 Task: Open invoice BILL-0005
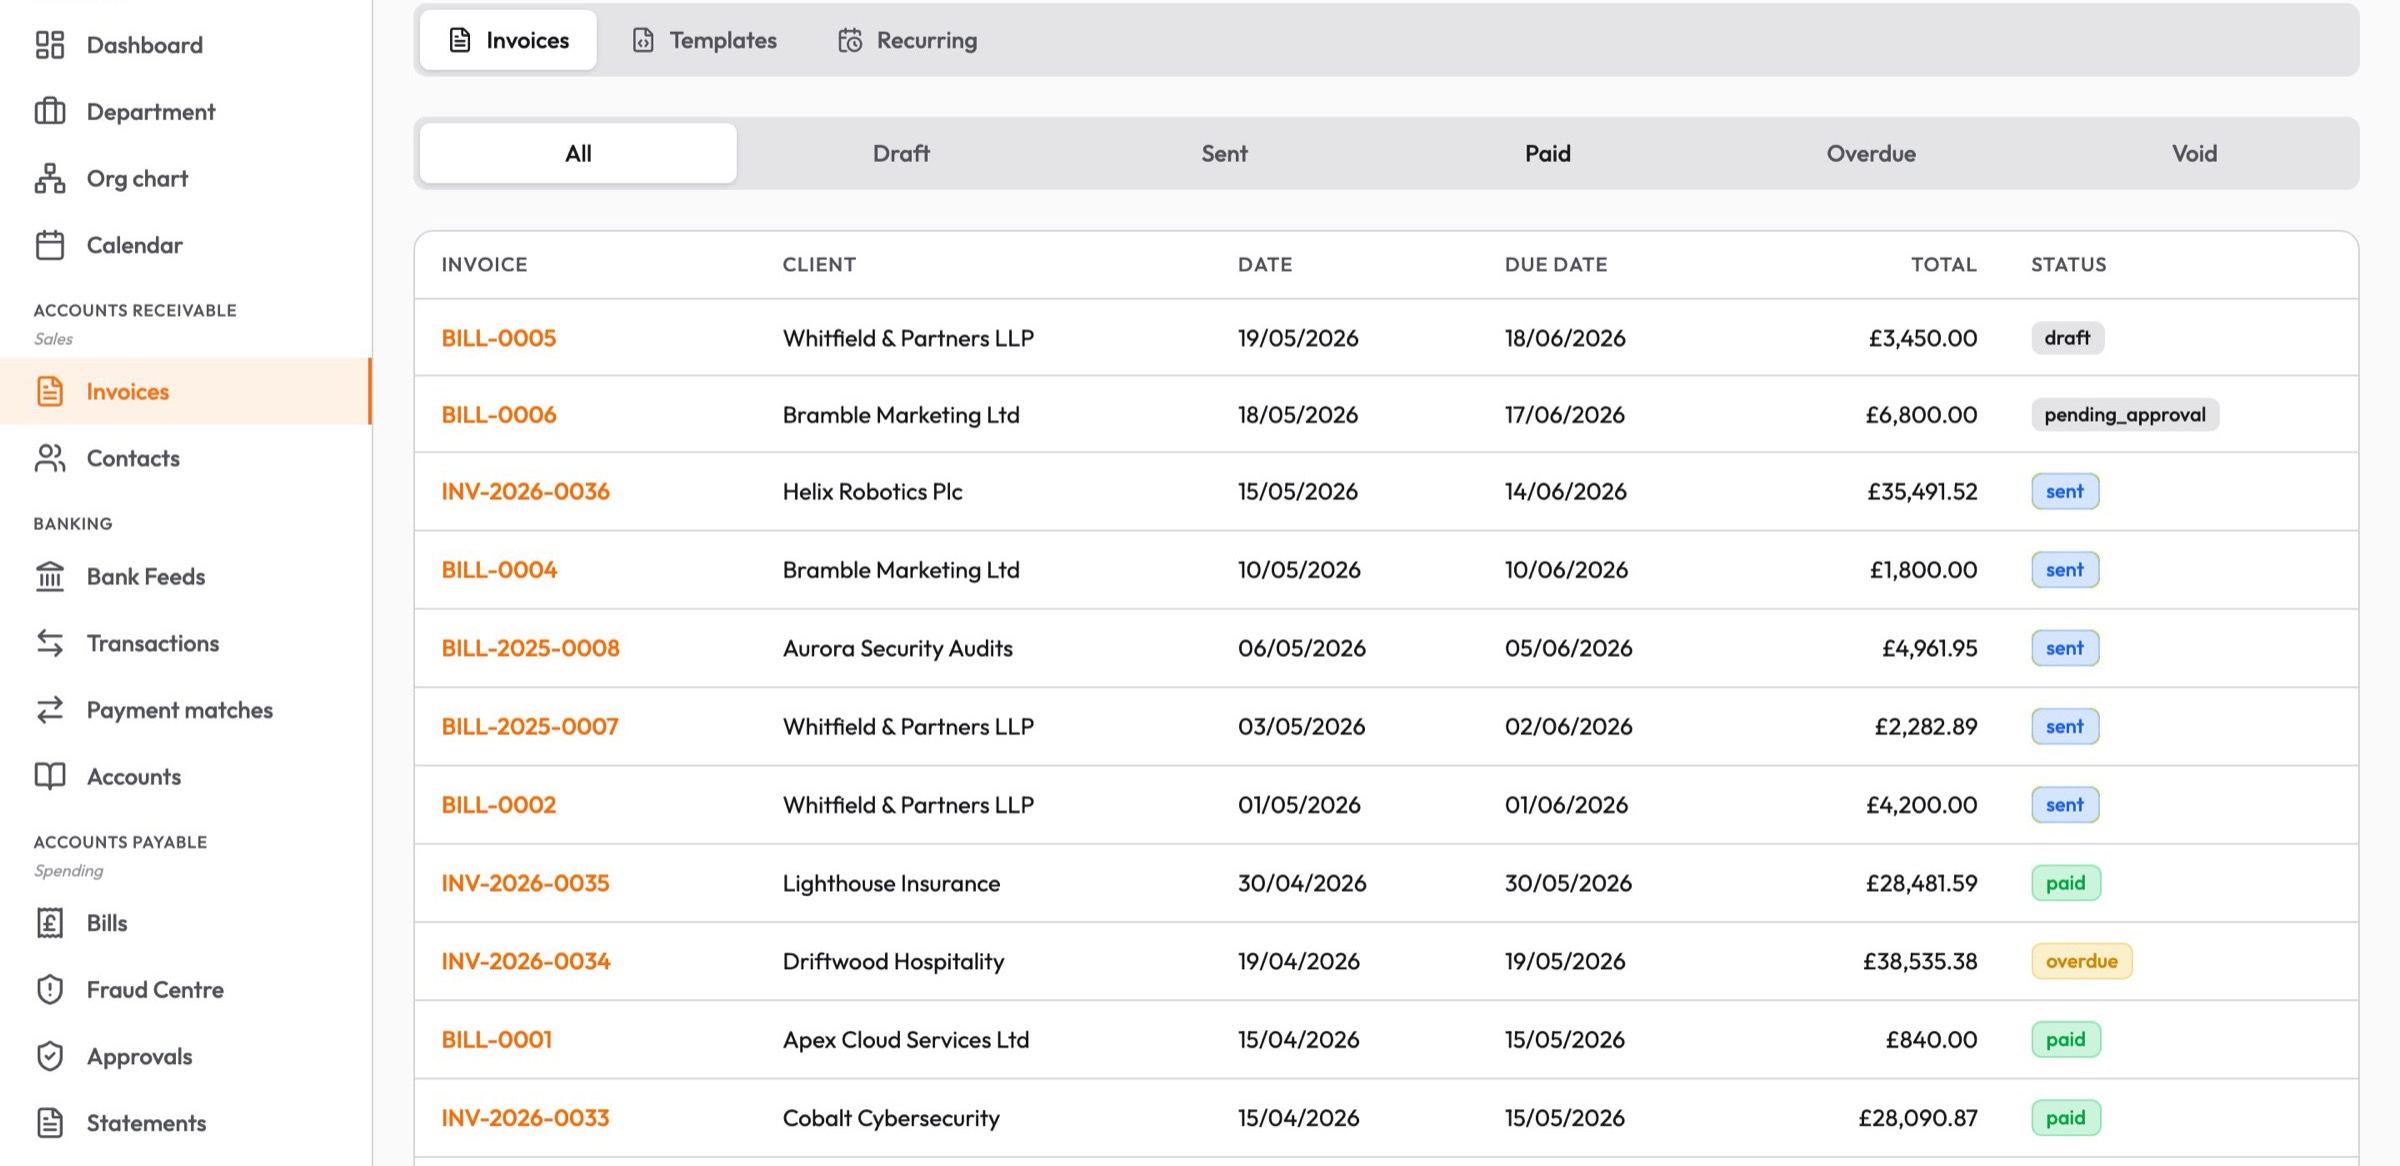coord(498,338)
